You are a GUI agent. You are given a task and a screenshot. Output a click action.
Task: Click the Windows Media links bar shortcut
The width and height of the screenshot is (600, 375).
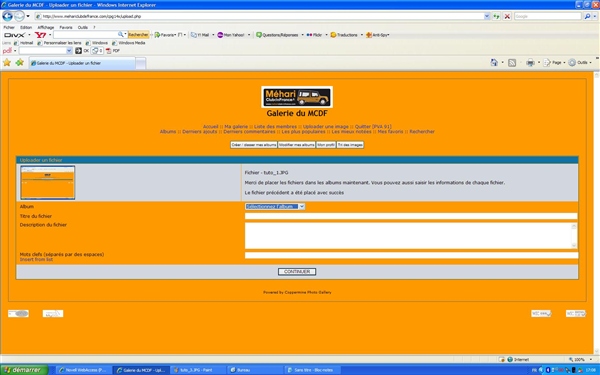tap(129, 43)
